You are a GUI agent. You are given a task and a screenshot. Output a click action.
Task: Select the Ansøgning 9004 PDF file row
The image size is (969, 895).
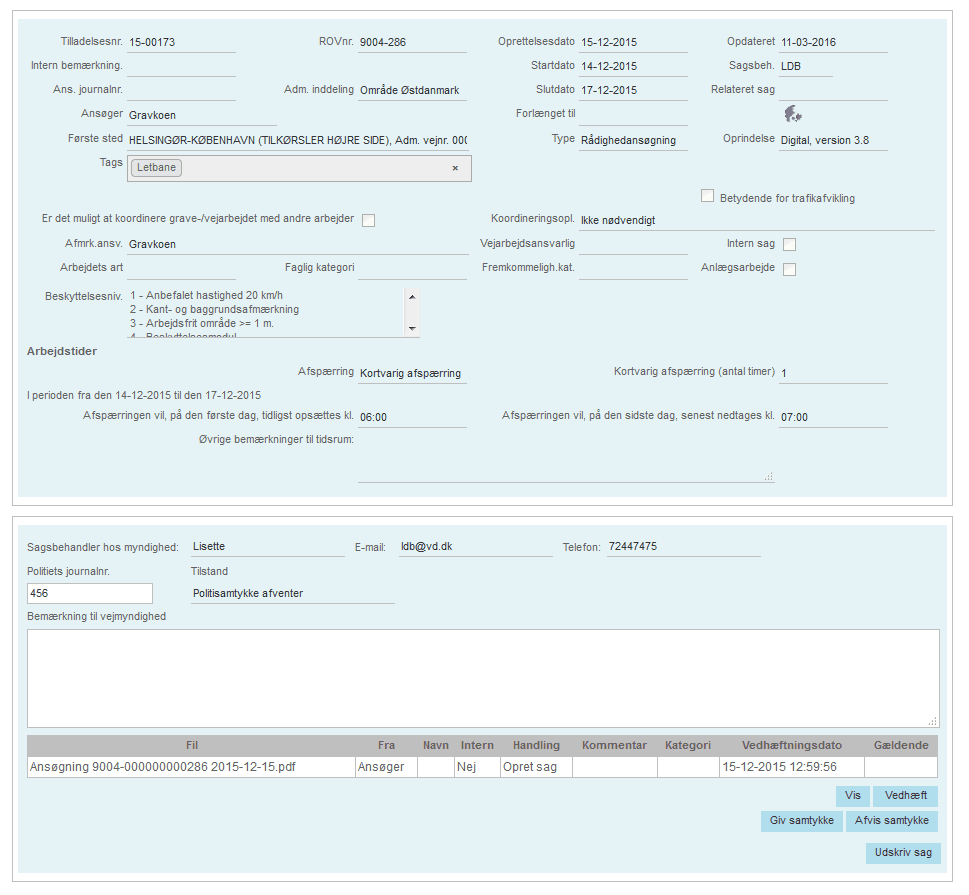[x=191, y=767]
